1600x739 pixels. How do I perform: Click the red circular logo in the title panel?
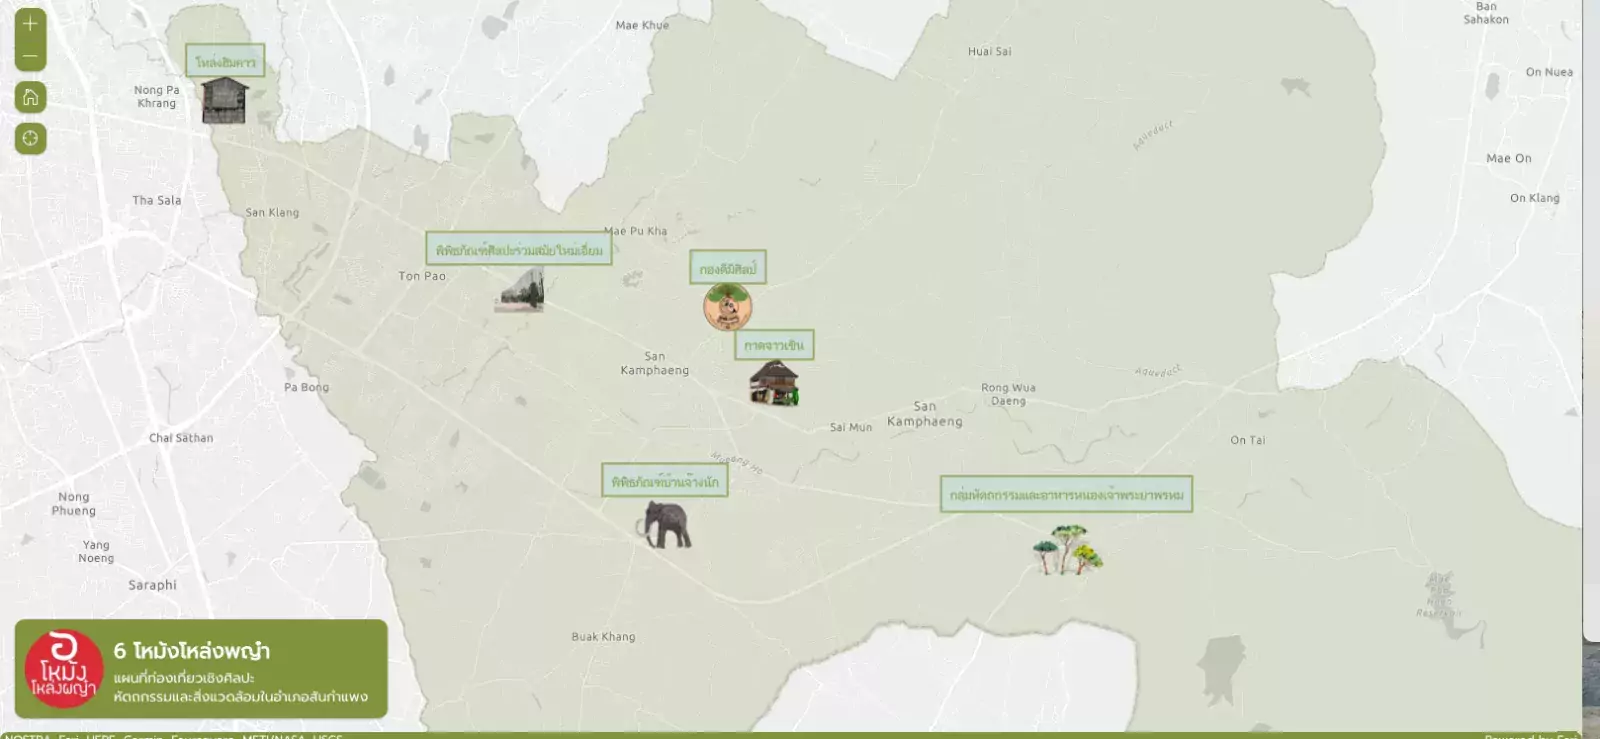(x=63, y=669)
